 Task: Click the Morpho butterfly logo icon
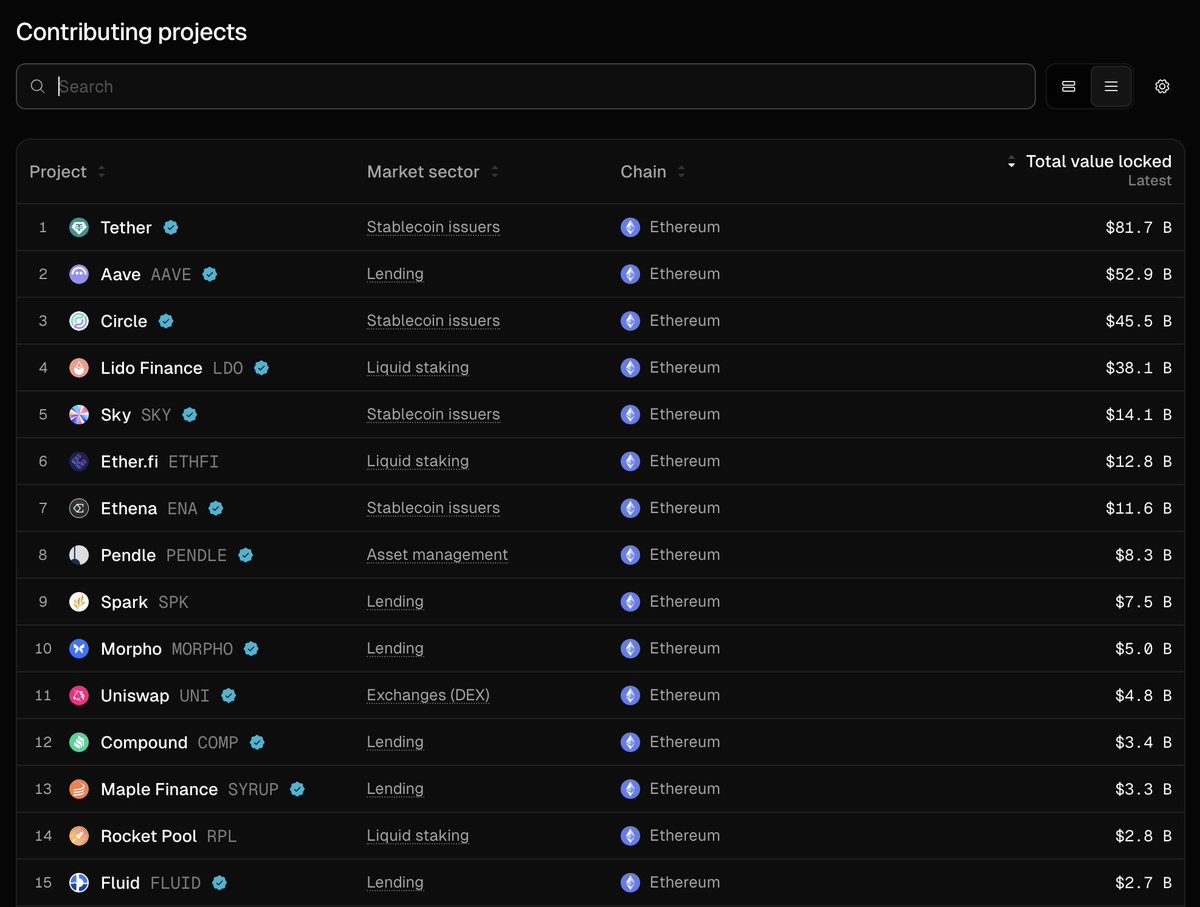coord(79,649)
